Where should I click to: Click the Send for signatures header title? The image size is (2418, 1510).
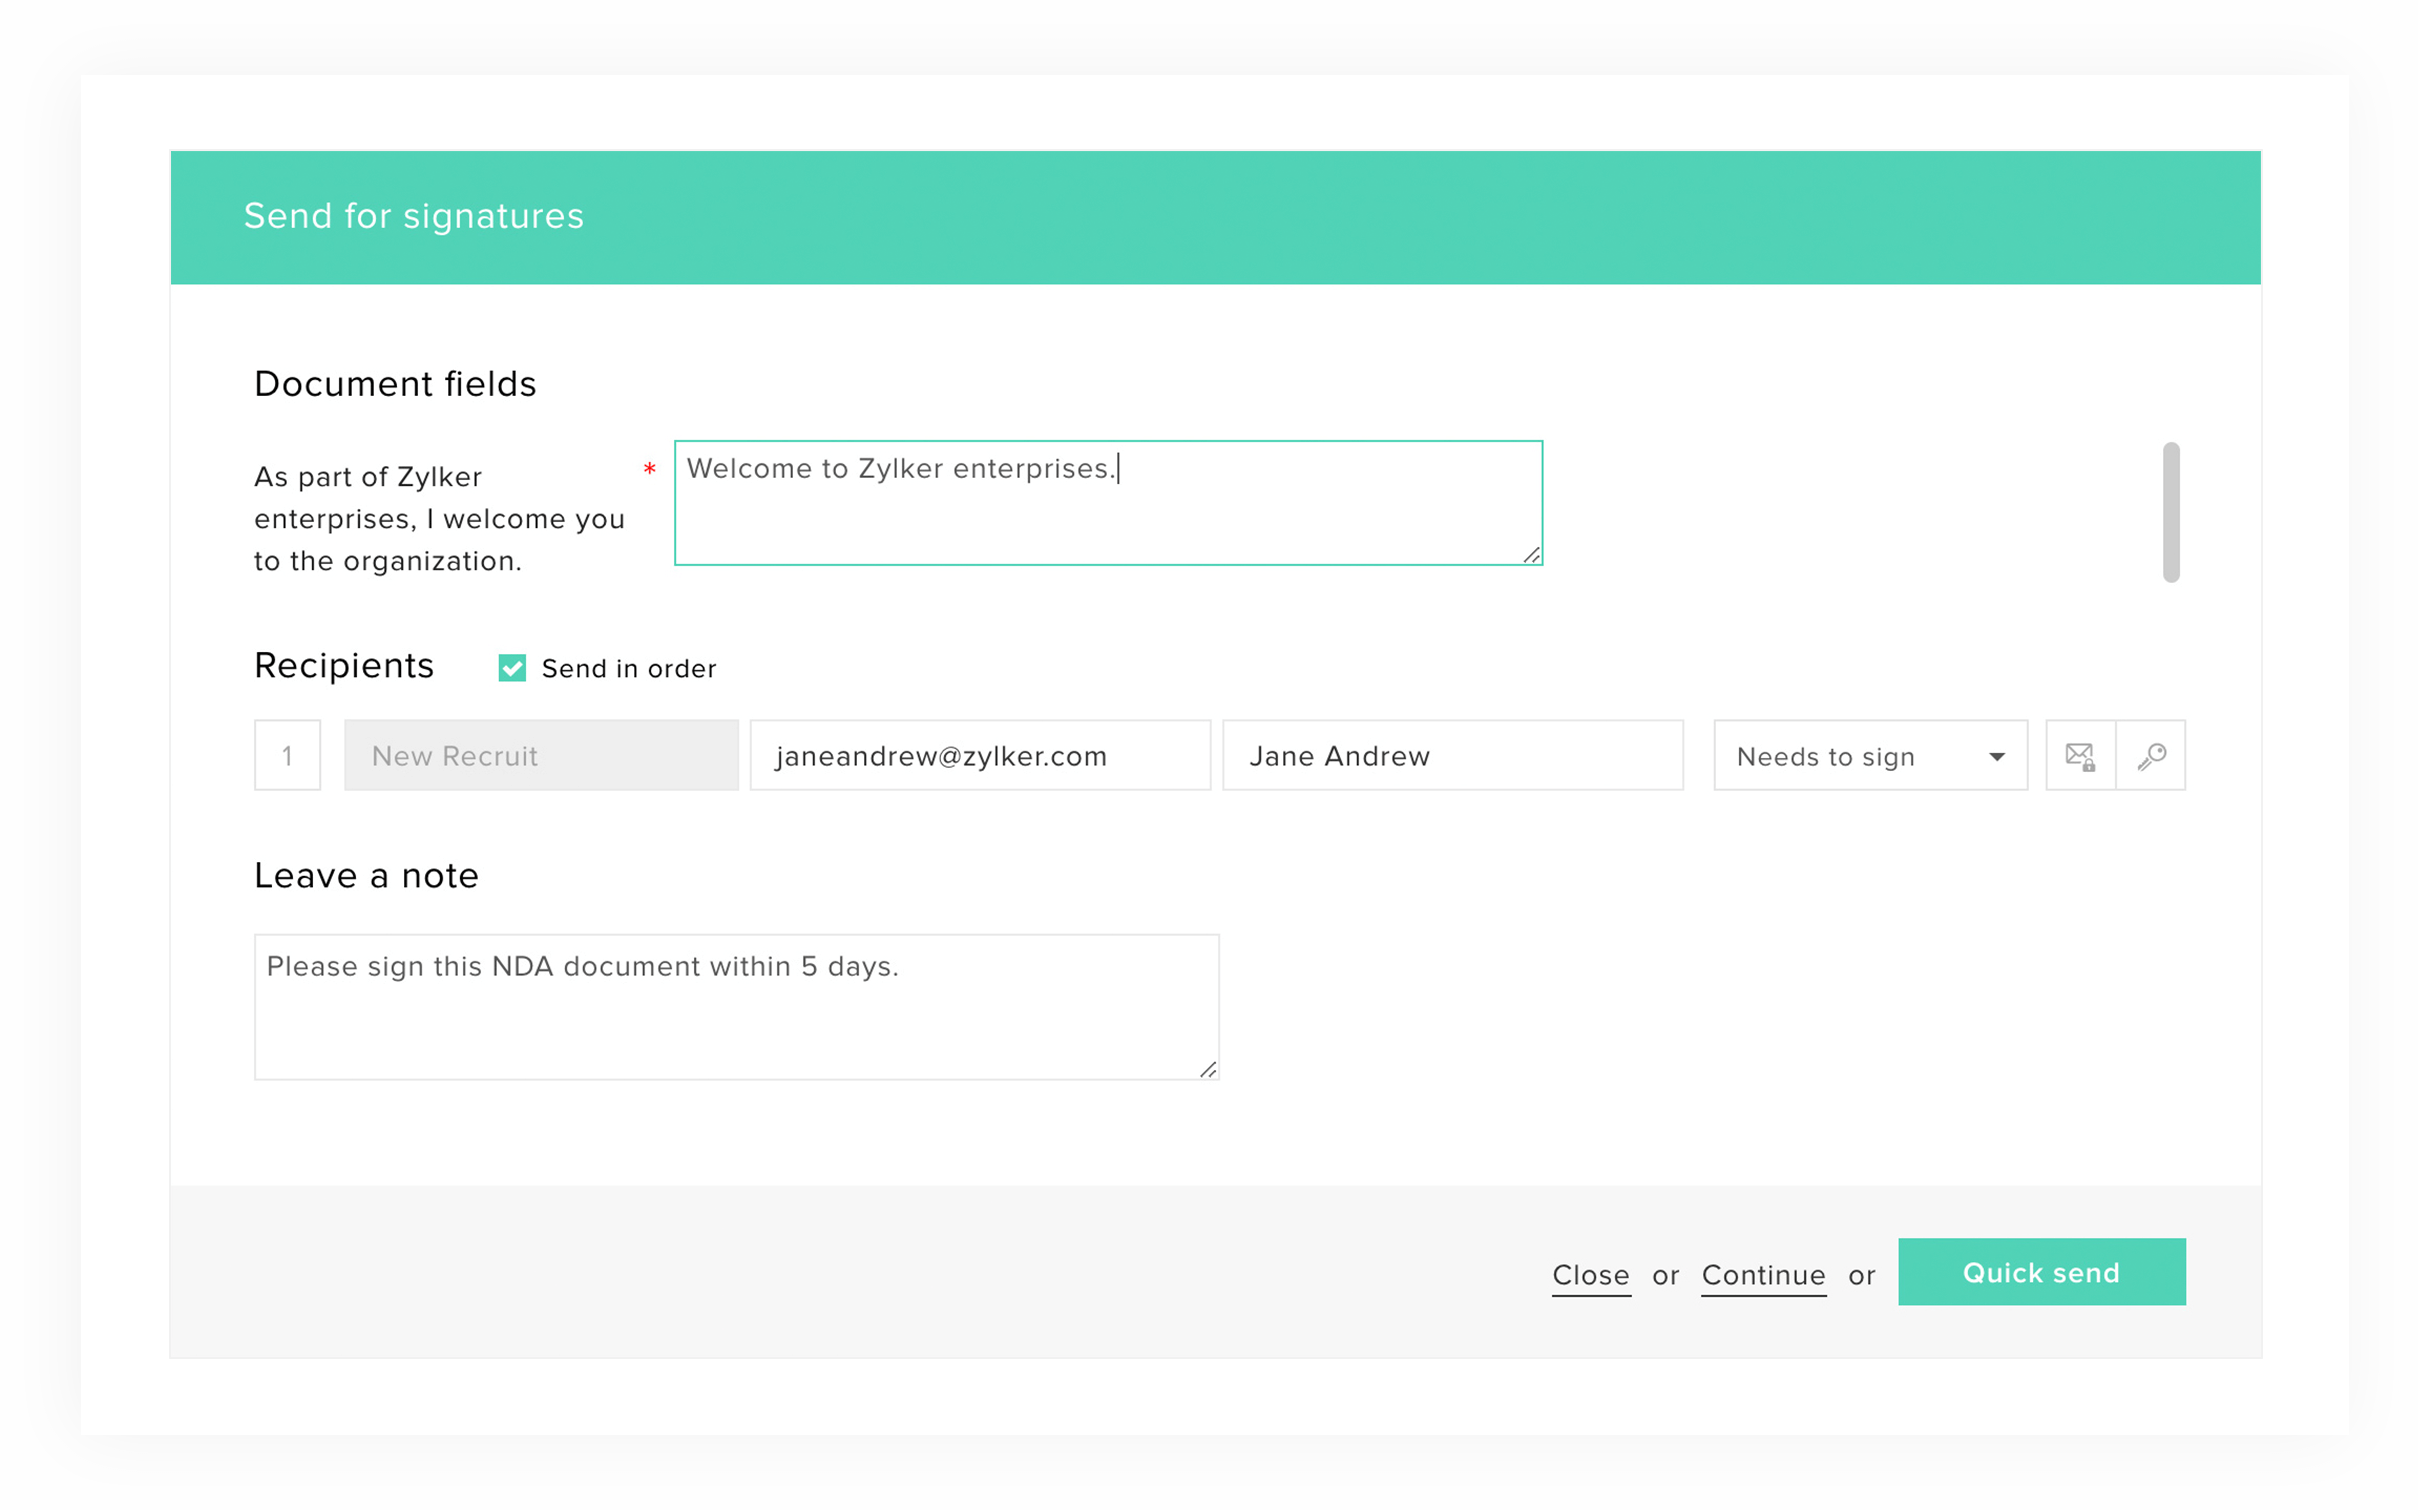[413, 216]
